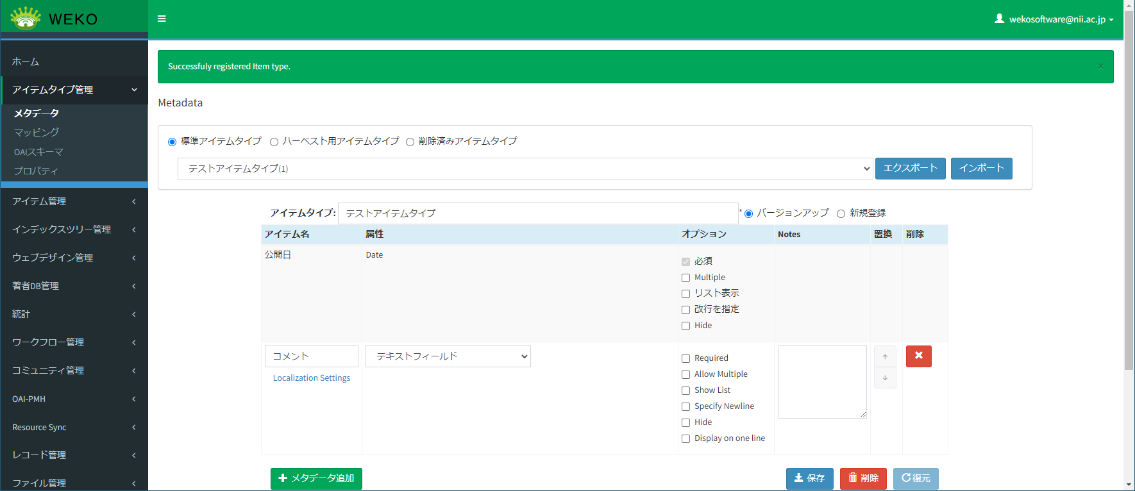The image size is (1135, 491).
Task: Check the Allow Multiple option
Action: [686, 374]
